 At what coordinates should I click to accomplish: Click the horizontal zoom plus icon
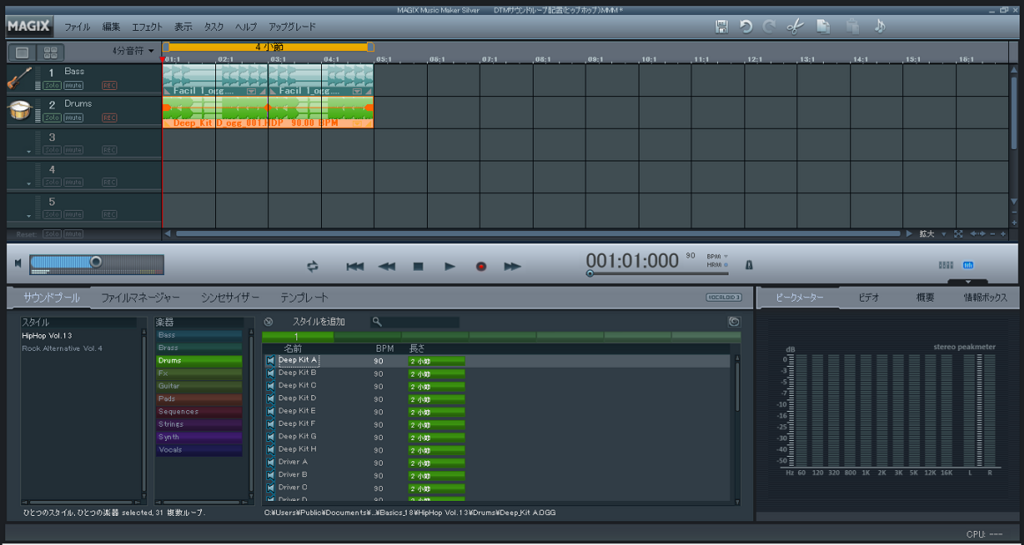1003,234
